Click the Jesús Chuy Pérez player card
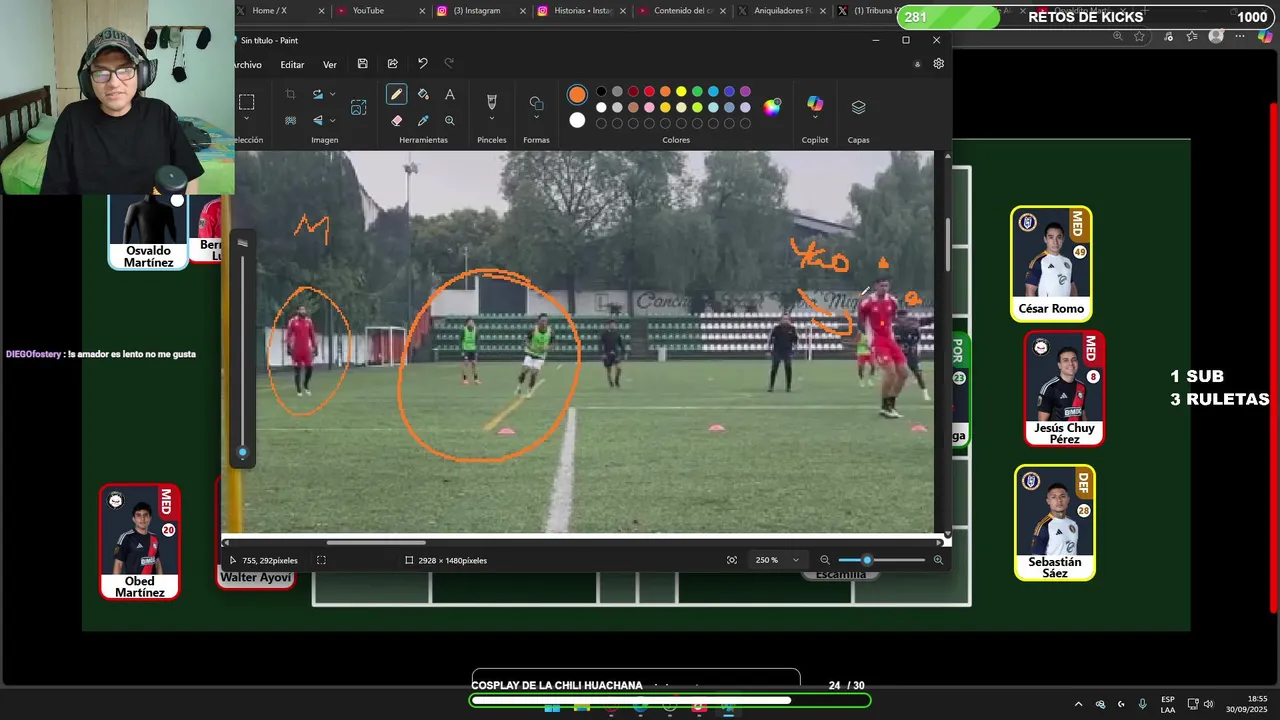1280x720 pixels. pos(1064,388)
